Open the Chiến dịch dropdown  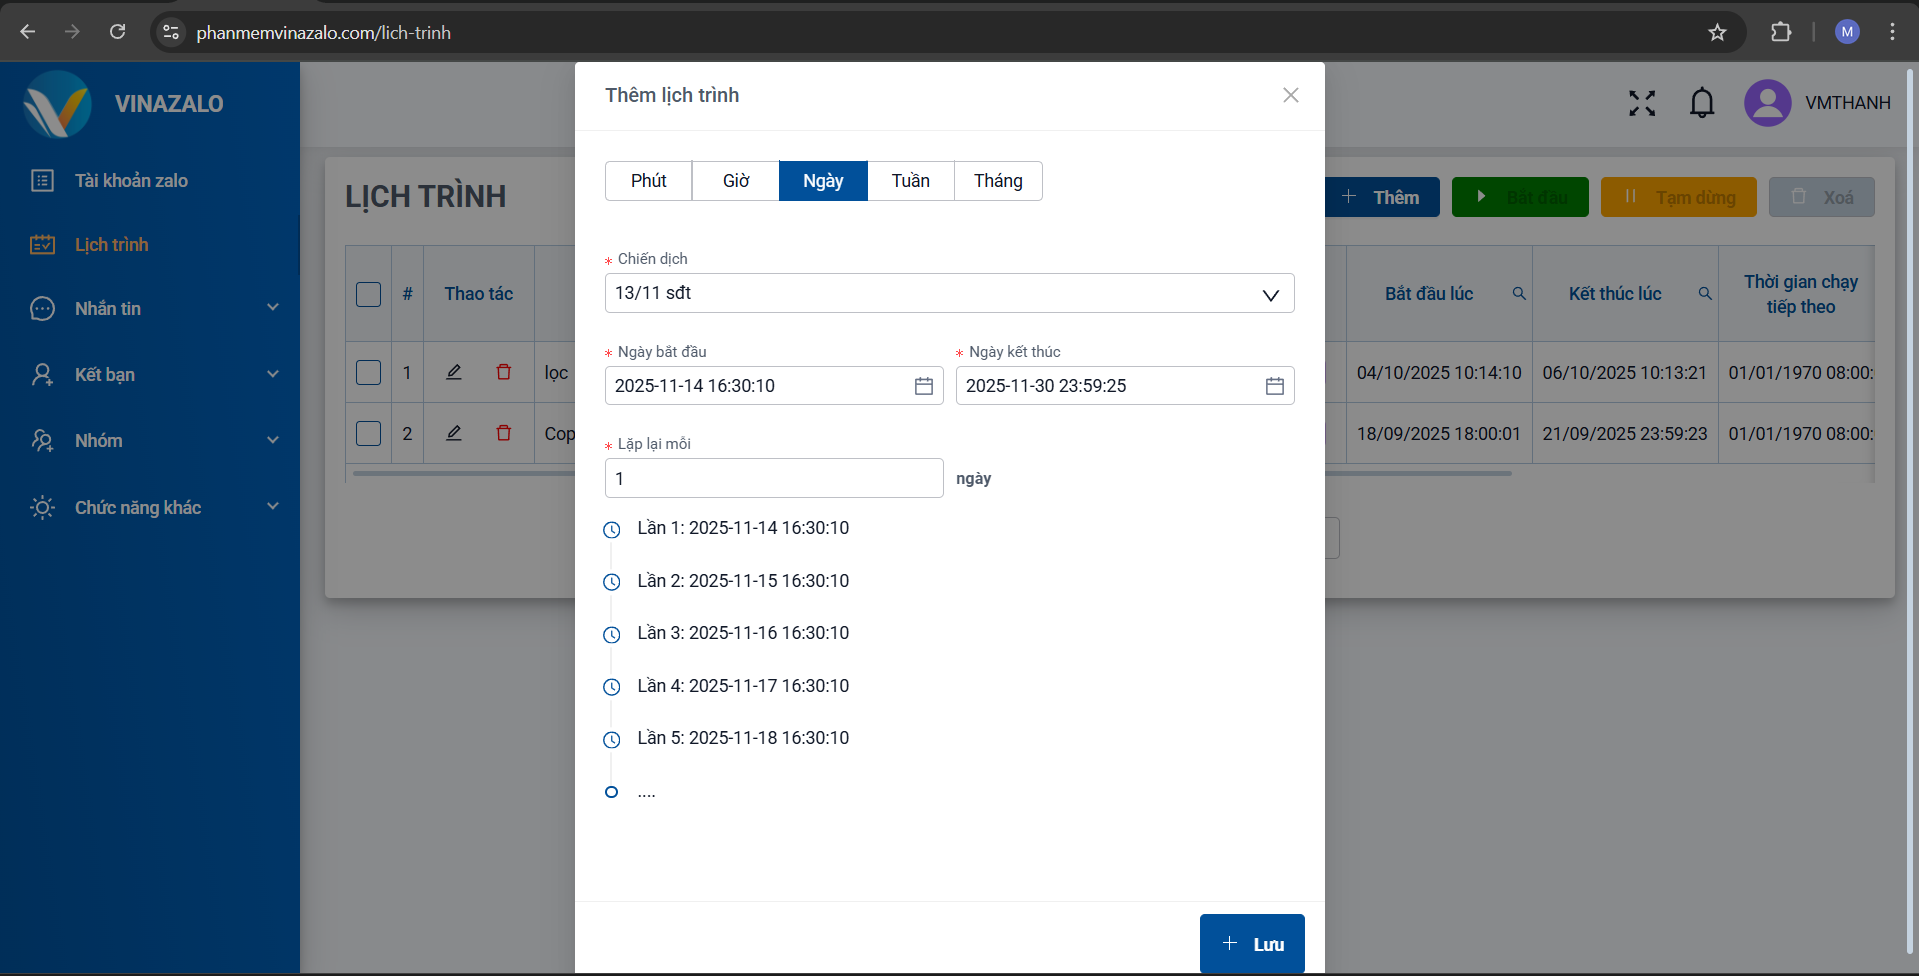click(949, 293)
